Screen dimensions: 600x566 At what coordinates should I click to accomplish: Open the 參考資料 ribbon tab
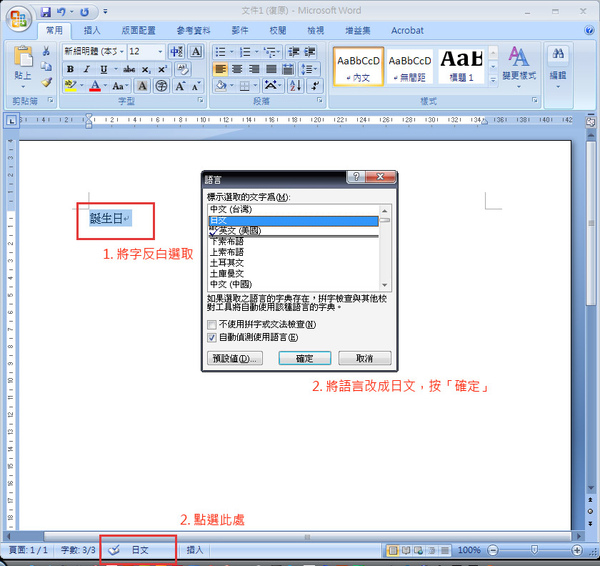click(193, 31)
